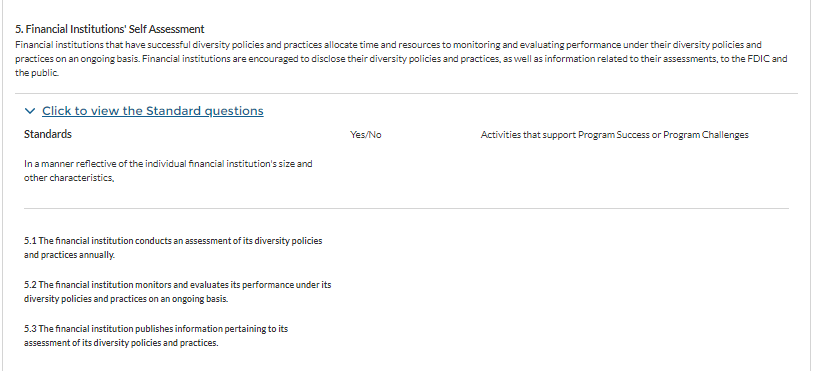This screenshot has width=814, height=371.
Task: Collapse the Standard questions chevron arrow
Action: tap(30, 111)
